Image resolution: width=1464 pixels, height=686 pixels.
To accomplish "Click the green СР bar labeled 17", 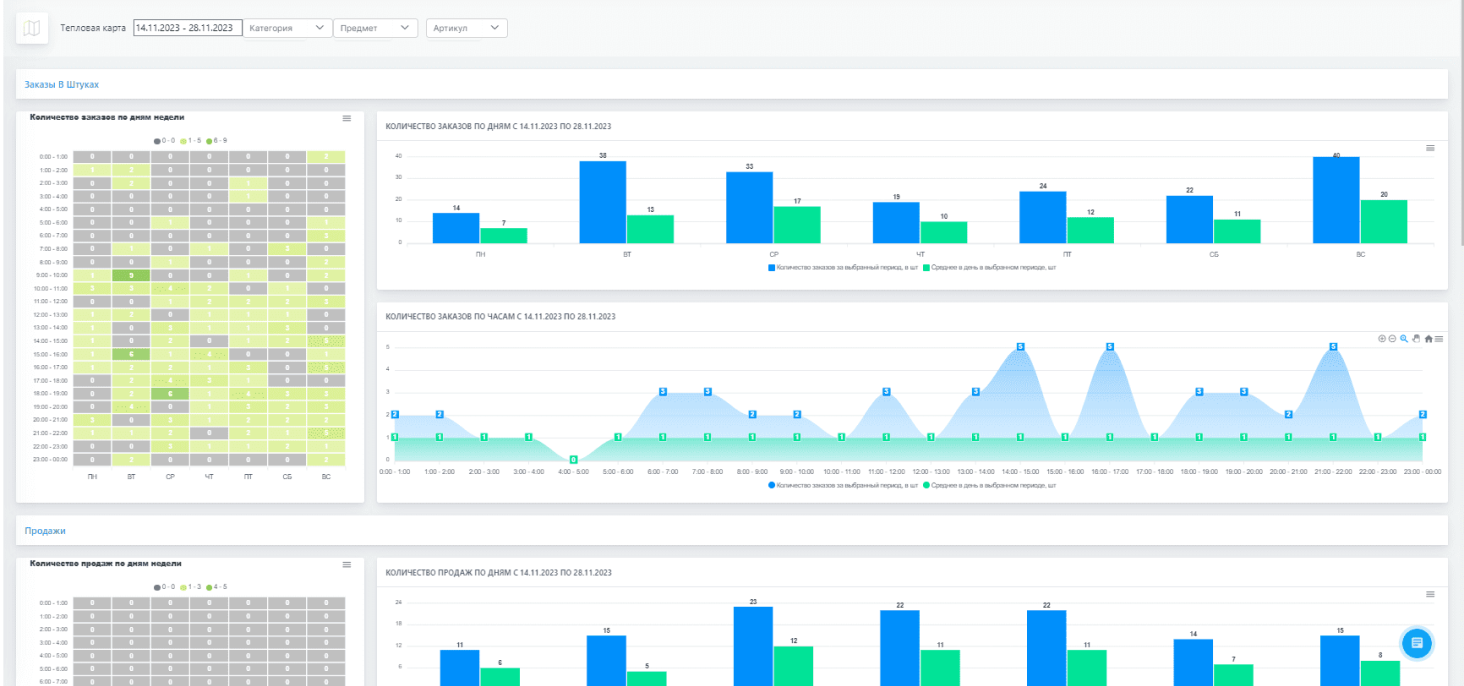I will pyautogui.click(x=797, y=225).
